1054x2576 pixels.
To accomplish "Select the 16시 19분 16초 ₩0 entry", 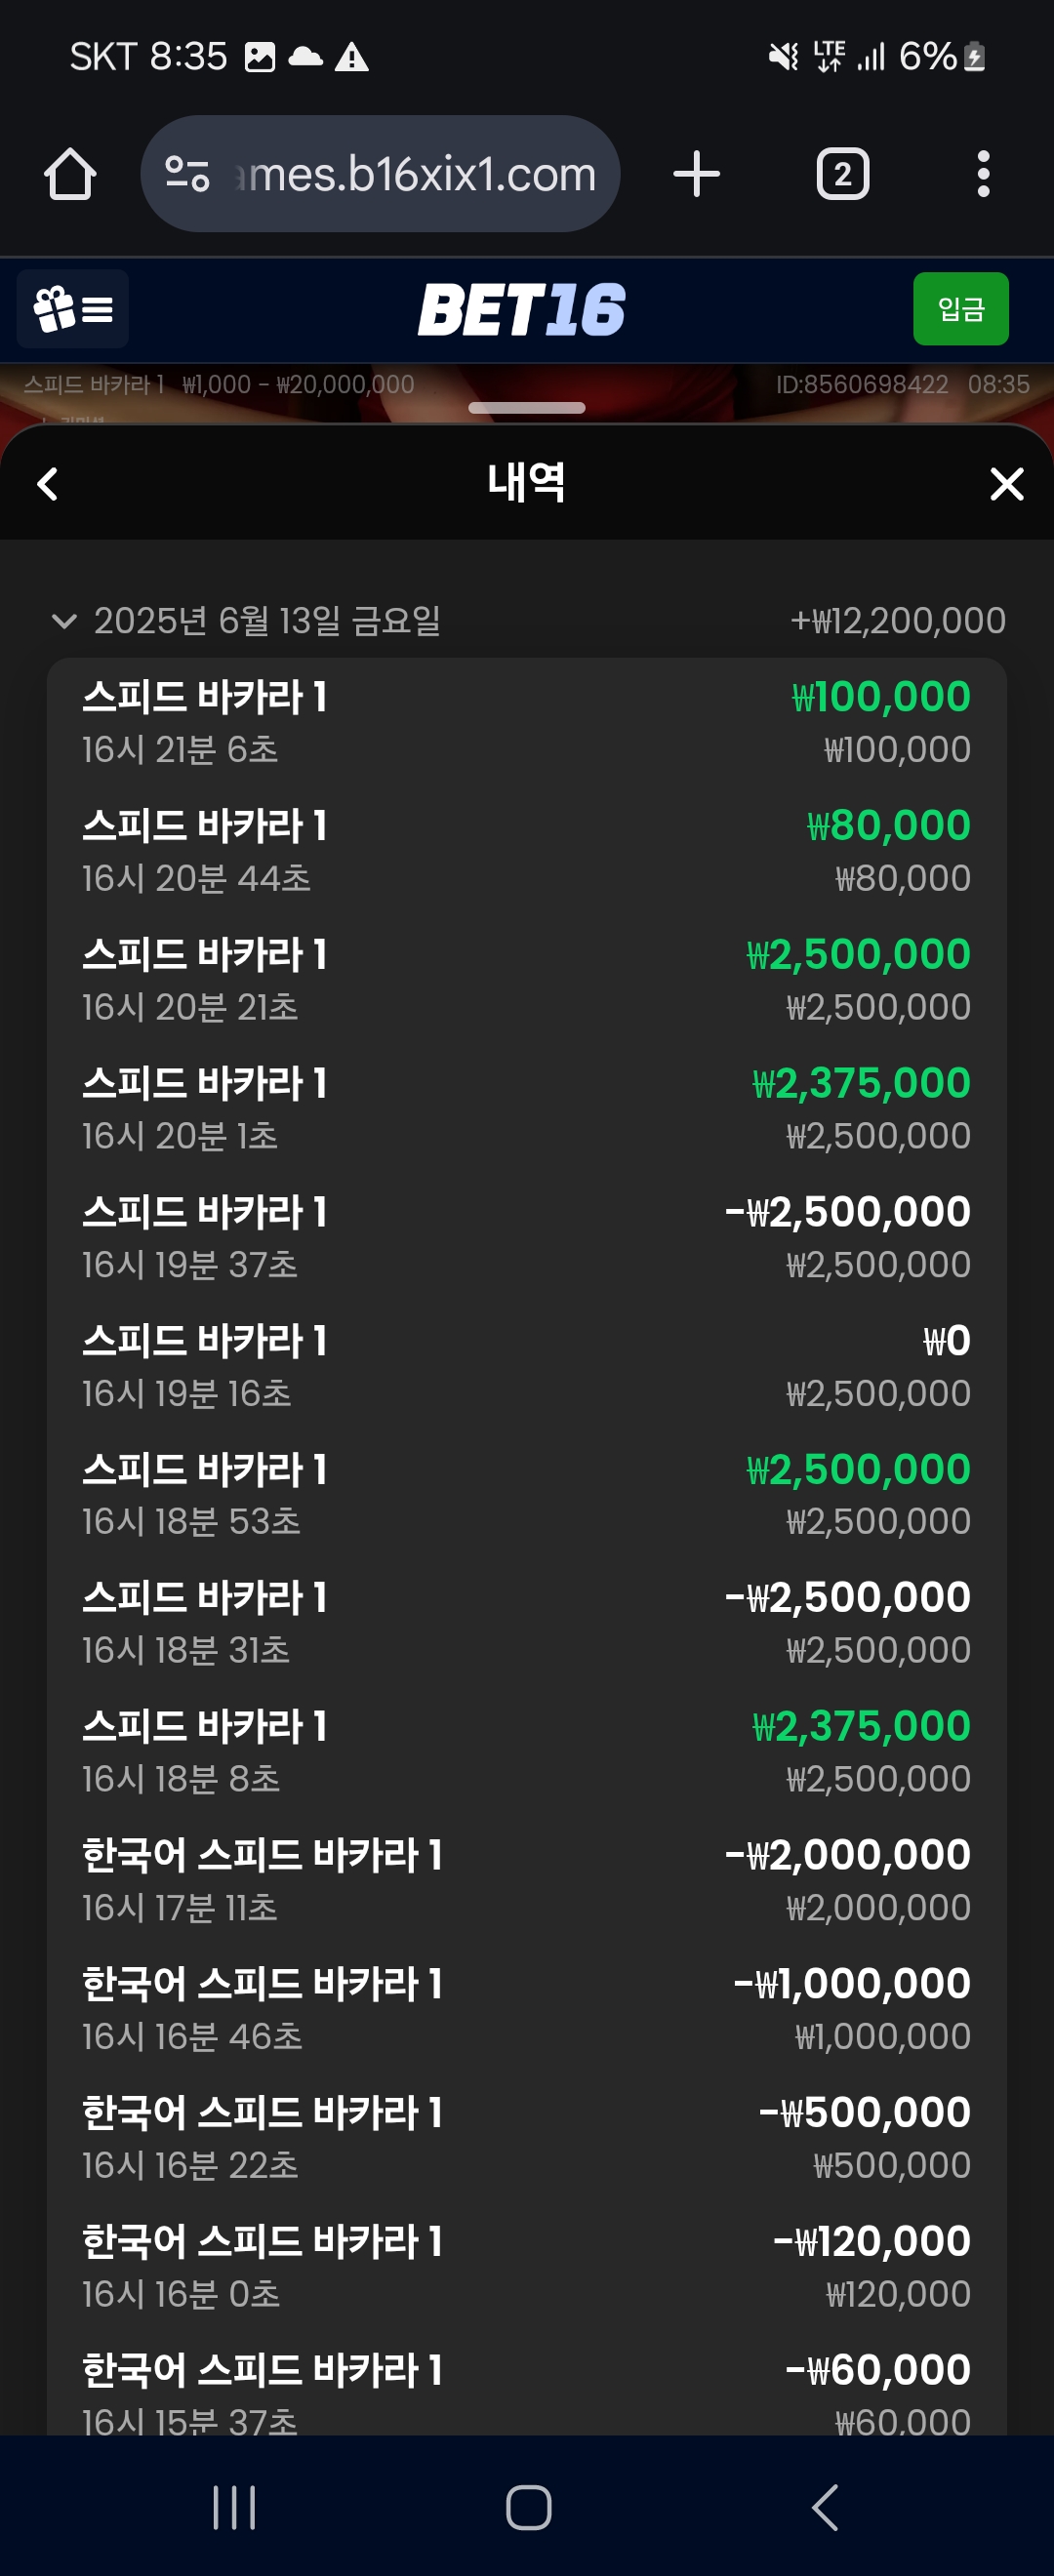I will coord(526,1366).
